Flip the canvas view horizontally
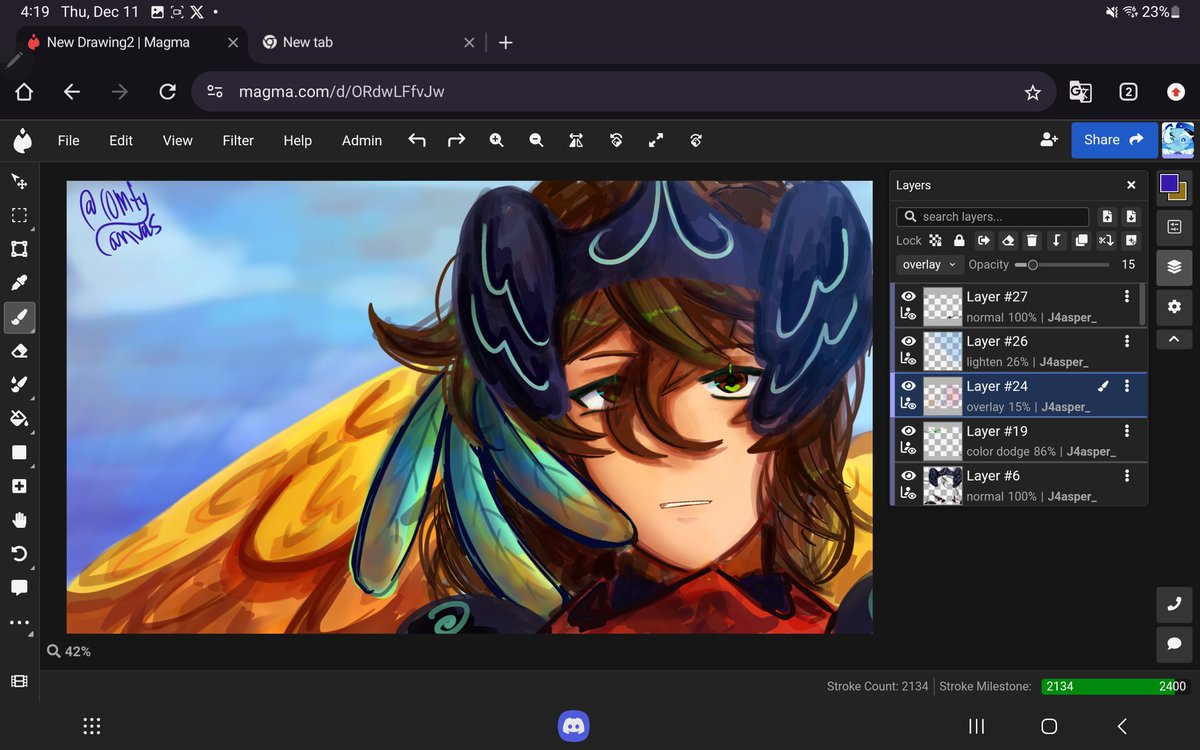Viewport: 1200px width, 750px height. [576, 141]
